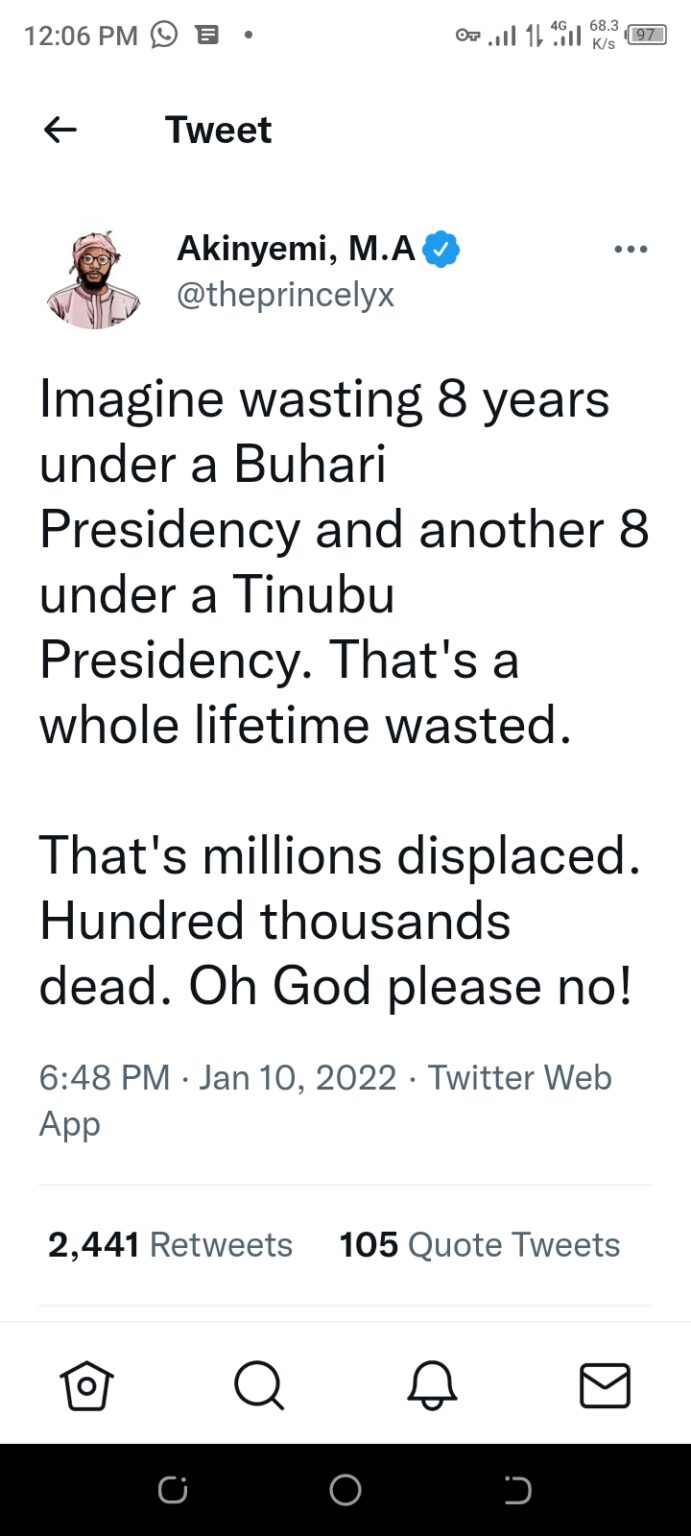Tap the Android system back button
Viewport: 691px width, 1536px height.
(518, 1490)
